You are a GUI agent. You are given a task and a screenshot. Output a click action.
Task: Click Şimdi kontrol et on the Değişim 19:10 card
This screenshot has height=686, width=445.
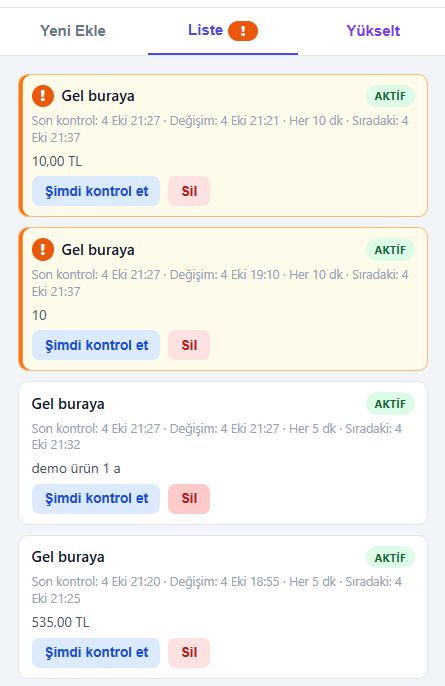point(96,345)
